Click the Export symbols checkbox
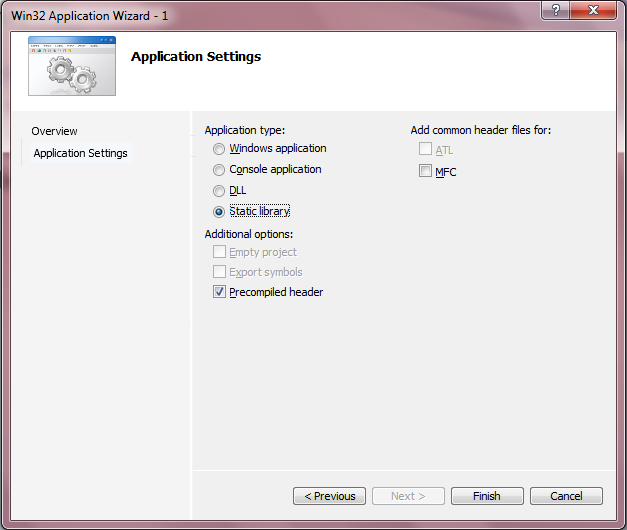This screenshot has width=627, height=530. tap(219, 272)
